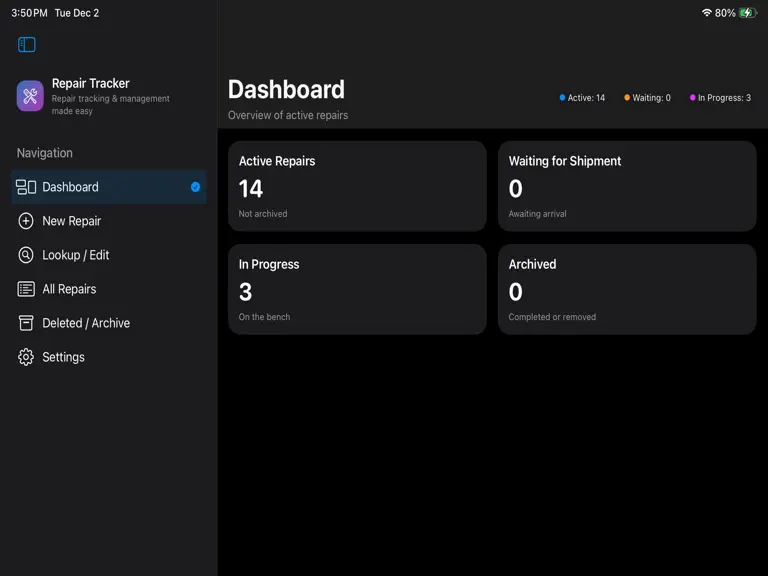Click the 'Completed or removed' caption

(552, 317)
